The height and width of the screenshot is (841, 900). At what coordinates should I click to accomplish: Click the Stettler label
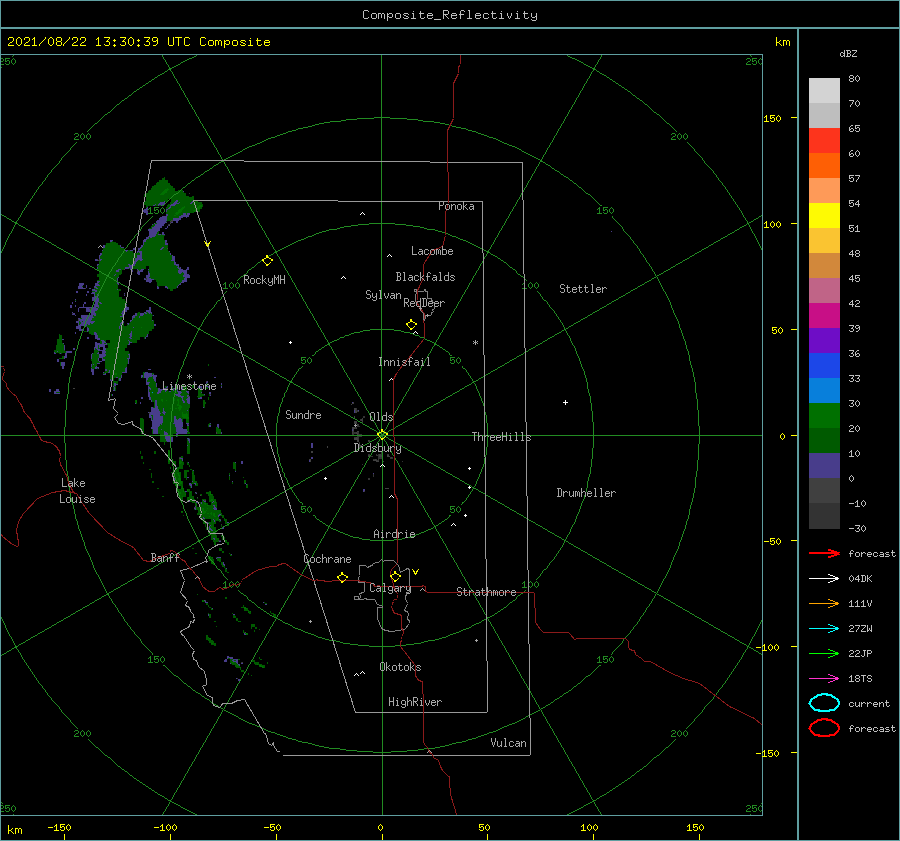(583, 289)
